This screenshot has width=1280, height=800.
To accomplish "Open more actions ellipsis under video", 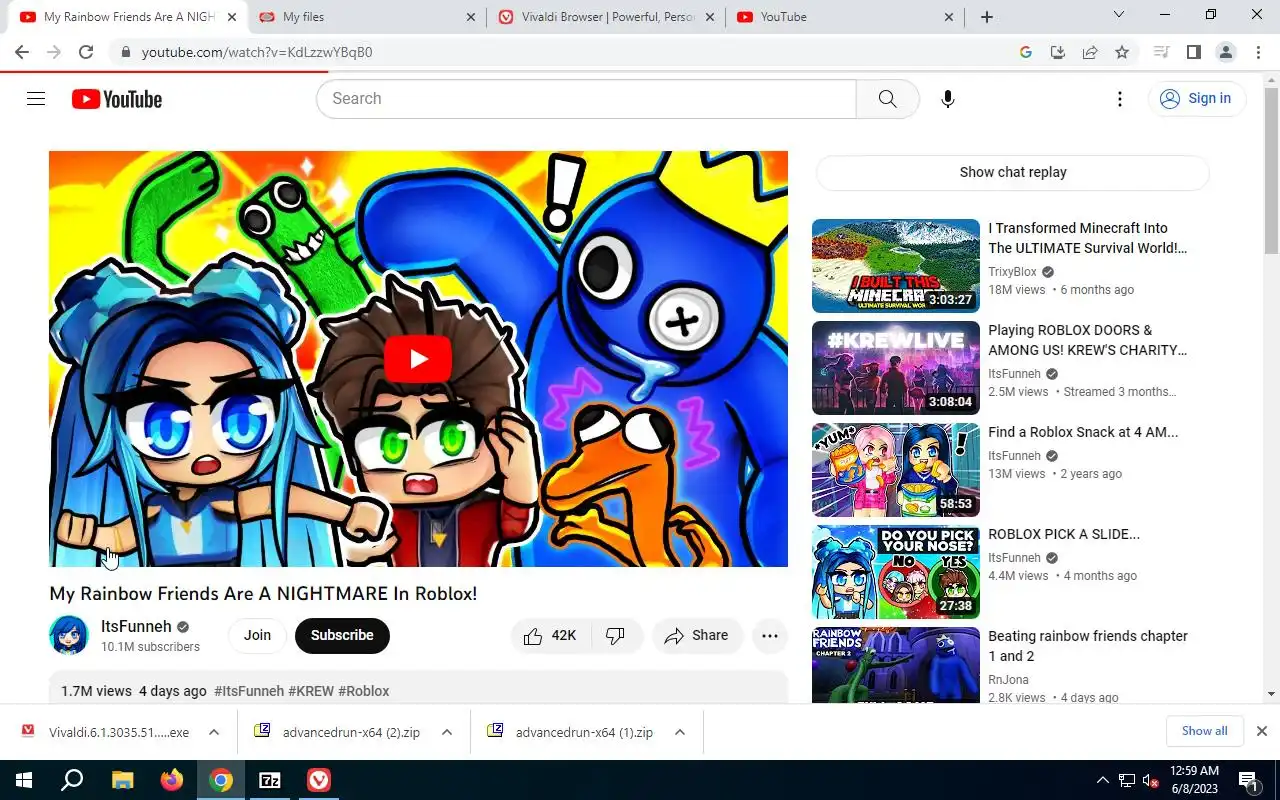I will [x=770, y=636].
